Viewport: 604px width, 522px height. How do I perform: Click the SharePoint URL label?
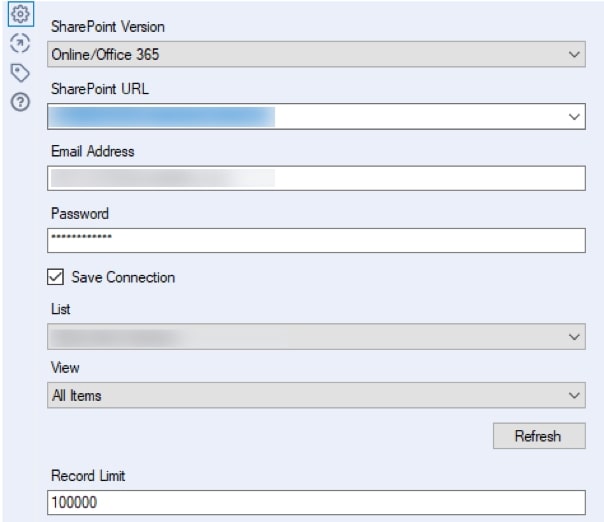[100, 89]
